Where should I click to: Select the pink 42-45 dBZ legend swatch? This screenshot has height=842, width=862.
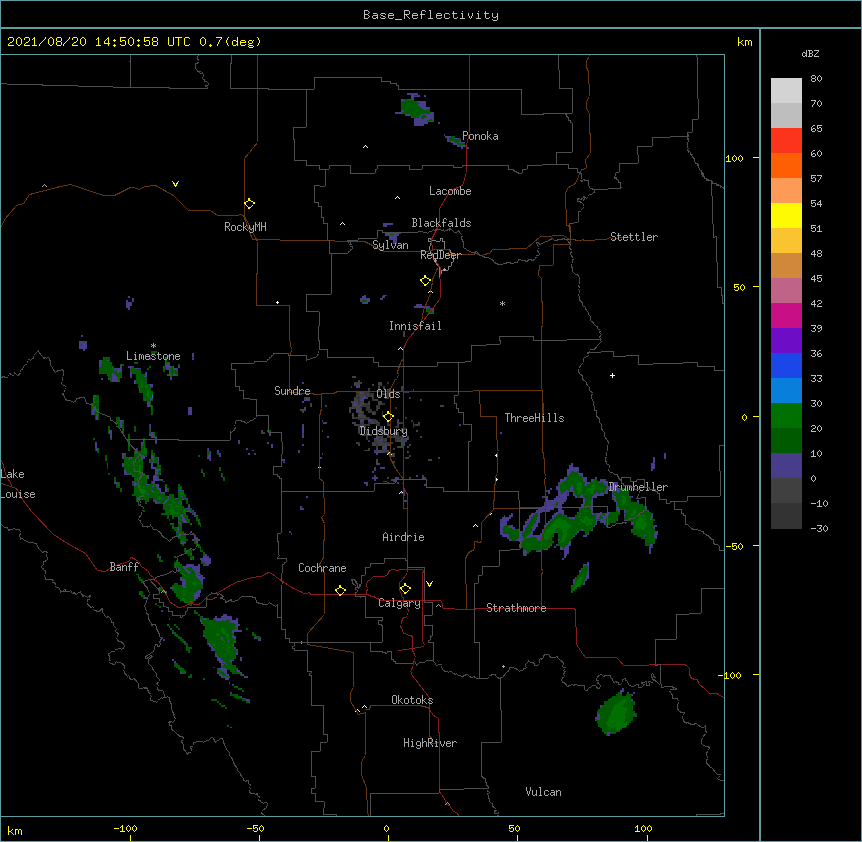click(x=786, y=291)
